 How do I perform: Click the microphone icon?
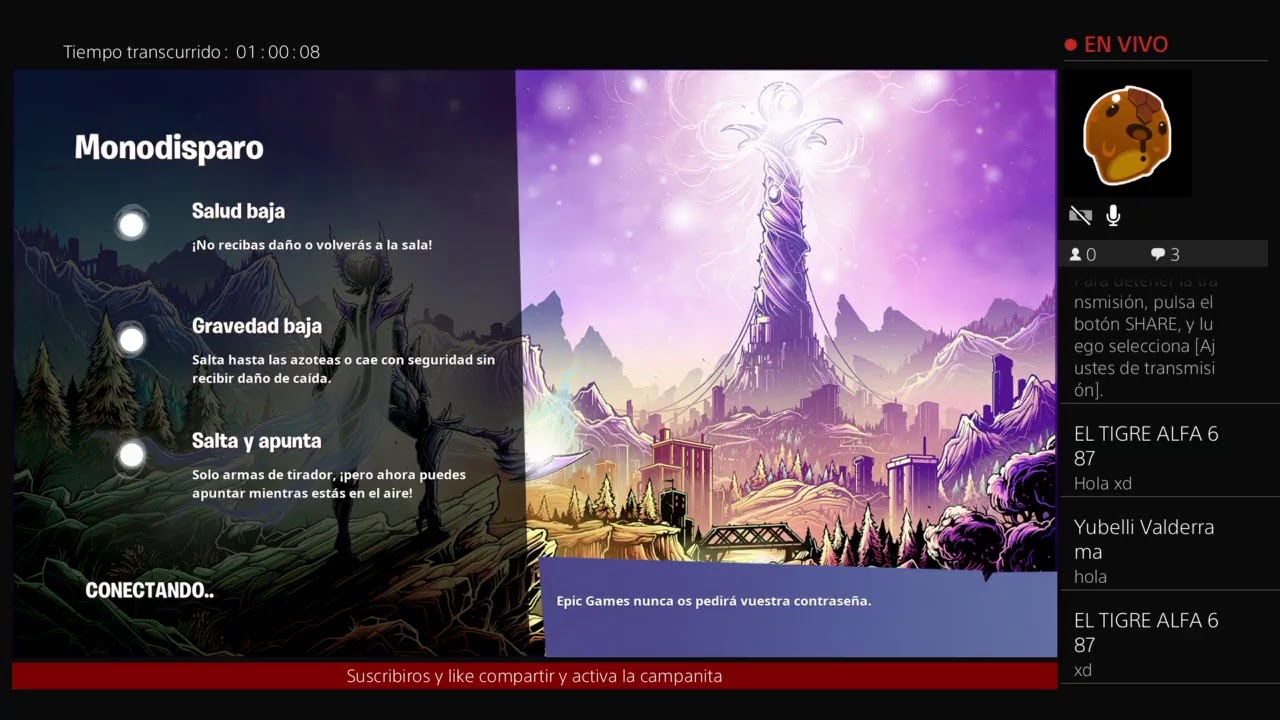(1113, 216)
